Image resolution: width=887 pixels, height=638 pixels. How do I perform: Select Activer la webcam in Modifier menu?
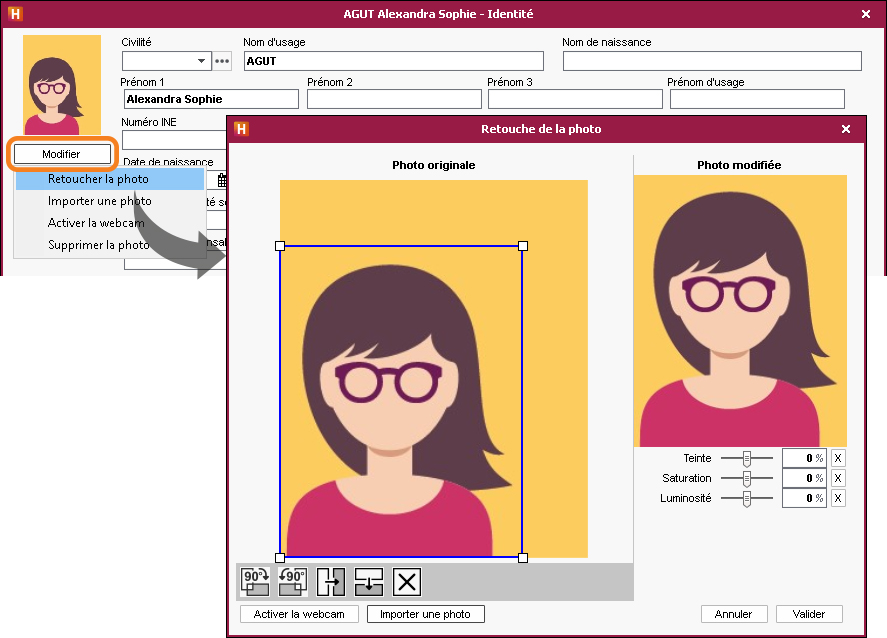click(x=110, y=223)
